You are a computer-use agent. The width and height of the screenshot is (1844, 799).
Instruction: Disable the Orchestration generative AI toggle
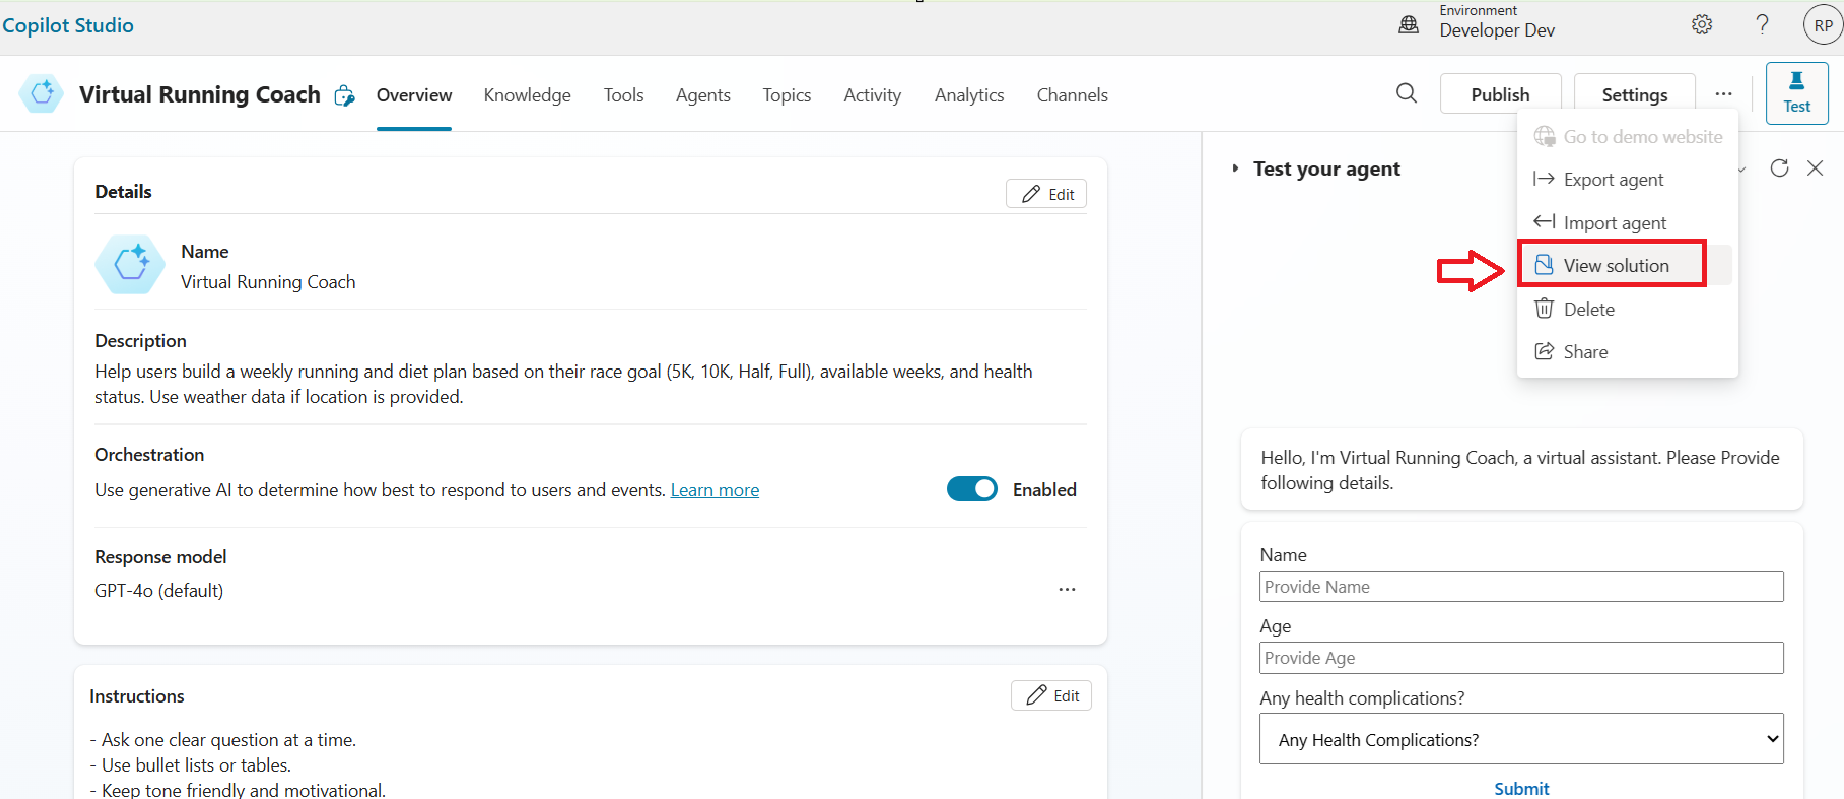click(972, 489)
